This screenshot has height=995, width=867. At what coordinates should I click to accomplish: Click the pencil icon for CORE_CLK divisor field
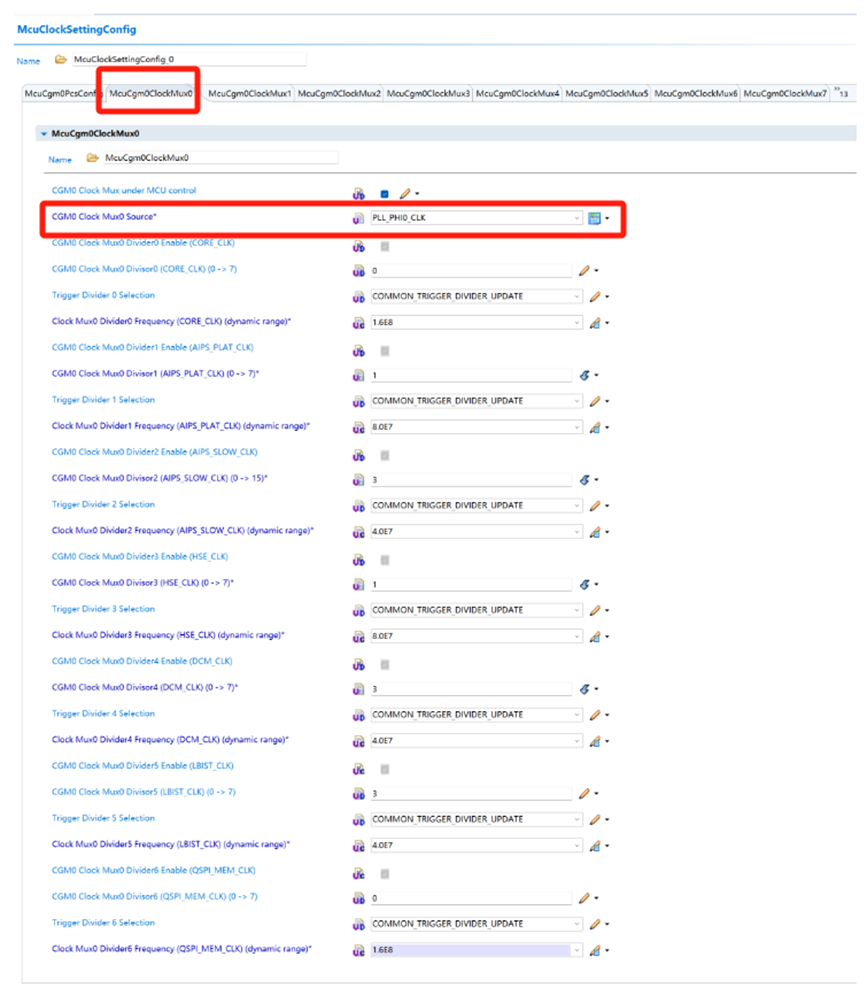pos(585,270)
